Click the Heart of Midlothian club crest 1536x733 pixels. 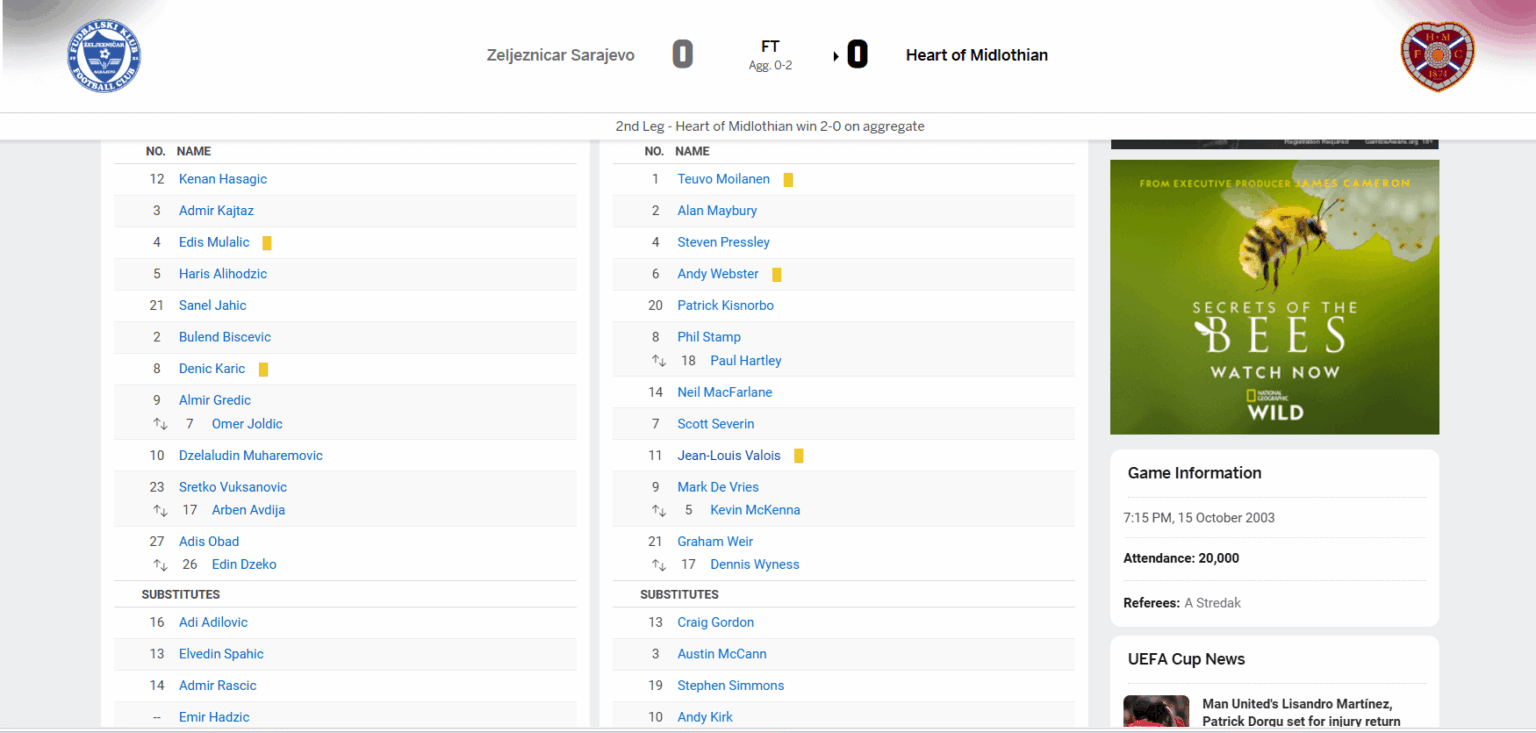[1437, 57]
